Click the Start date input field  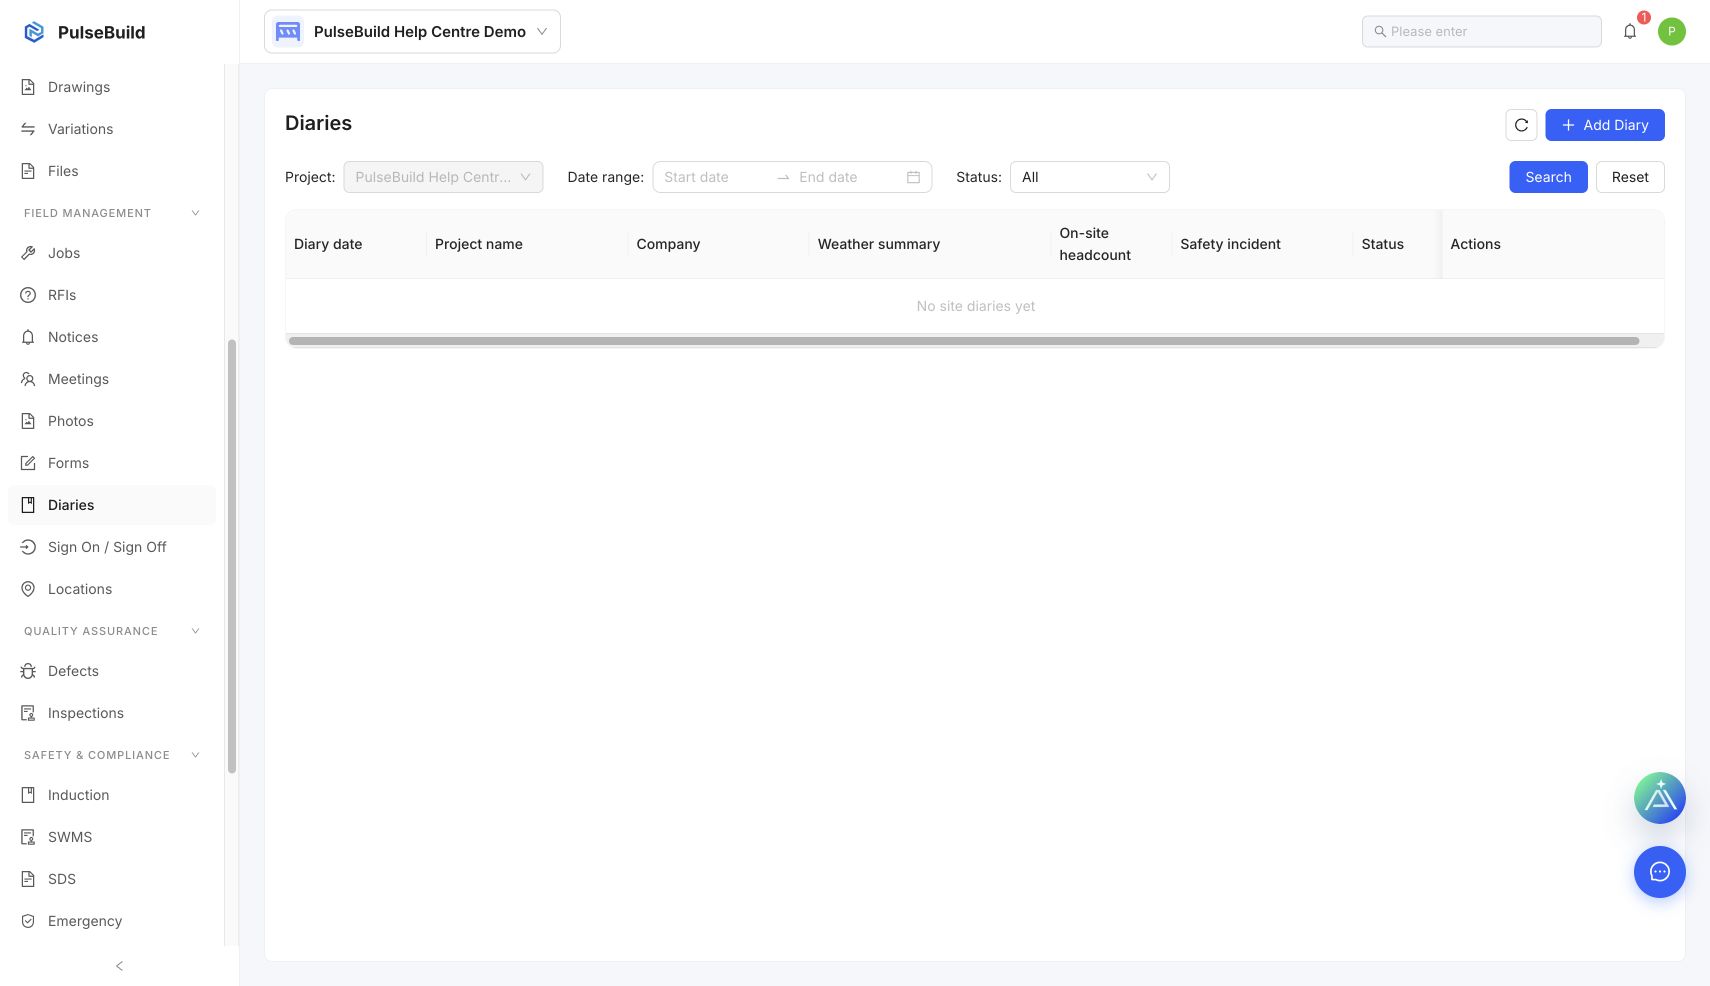(x=714, y=177)
